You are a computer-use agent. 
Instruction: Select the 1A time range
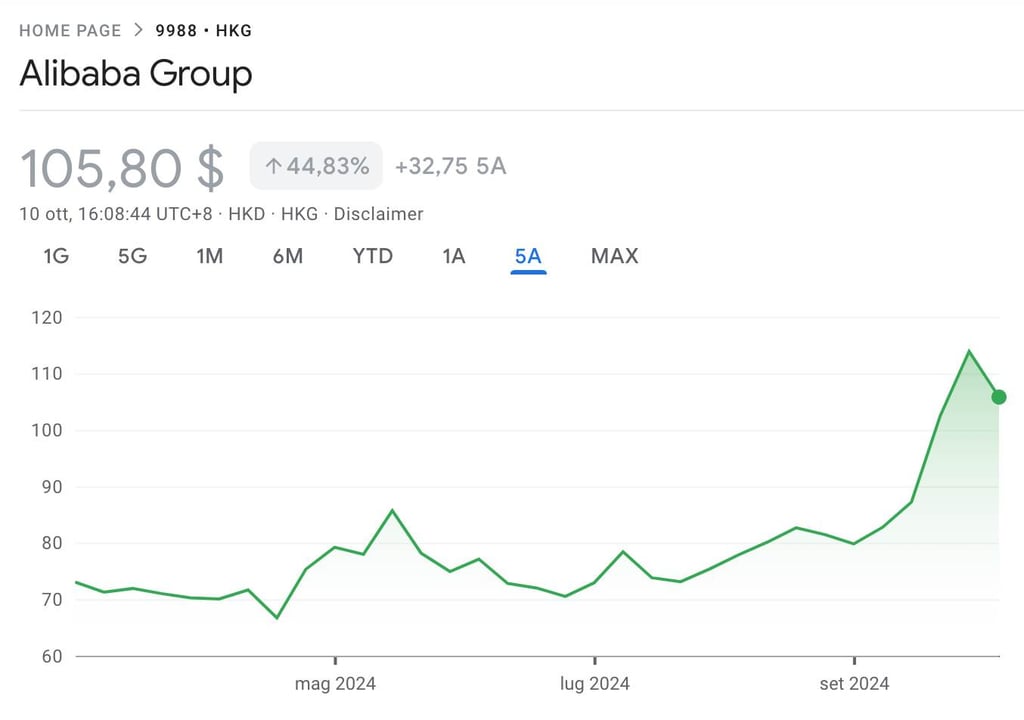click(x=453, y=256)
